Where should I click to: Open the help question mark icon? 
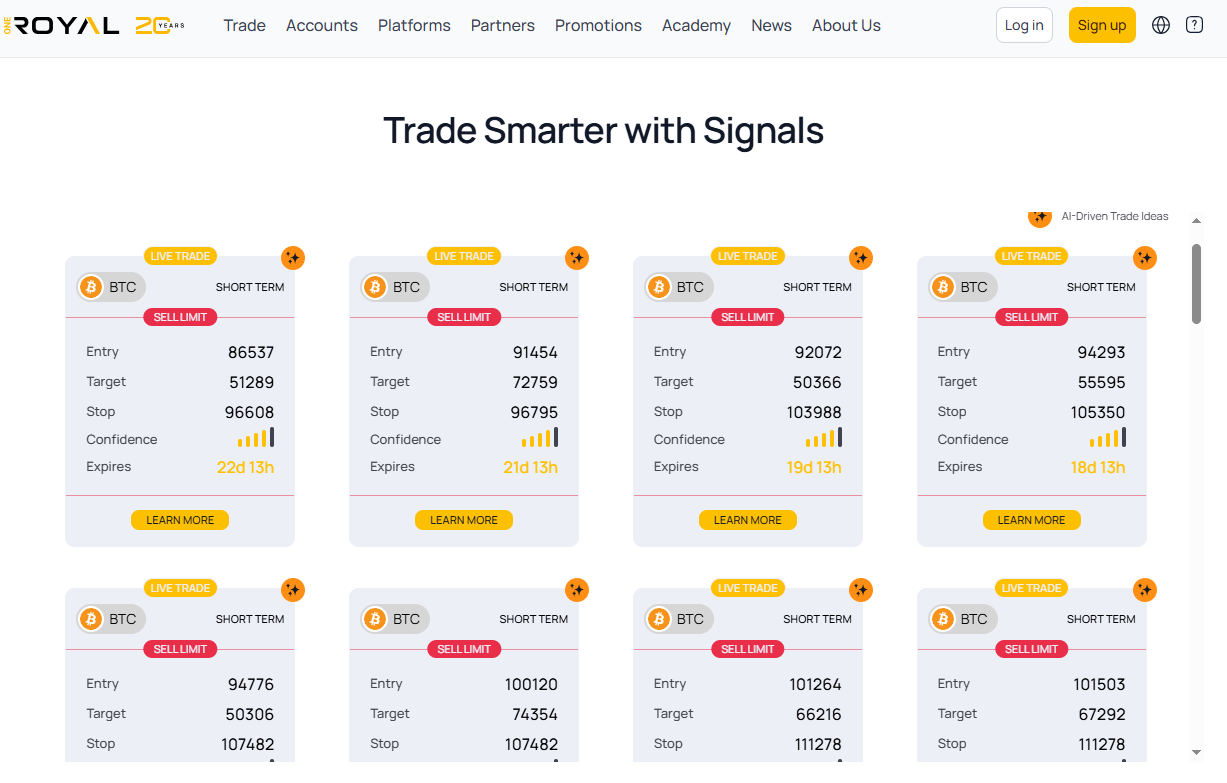(x=1194, y=25)
